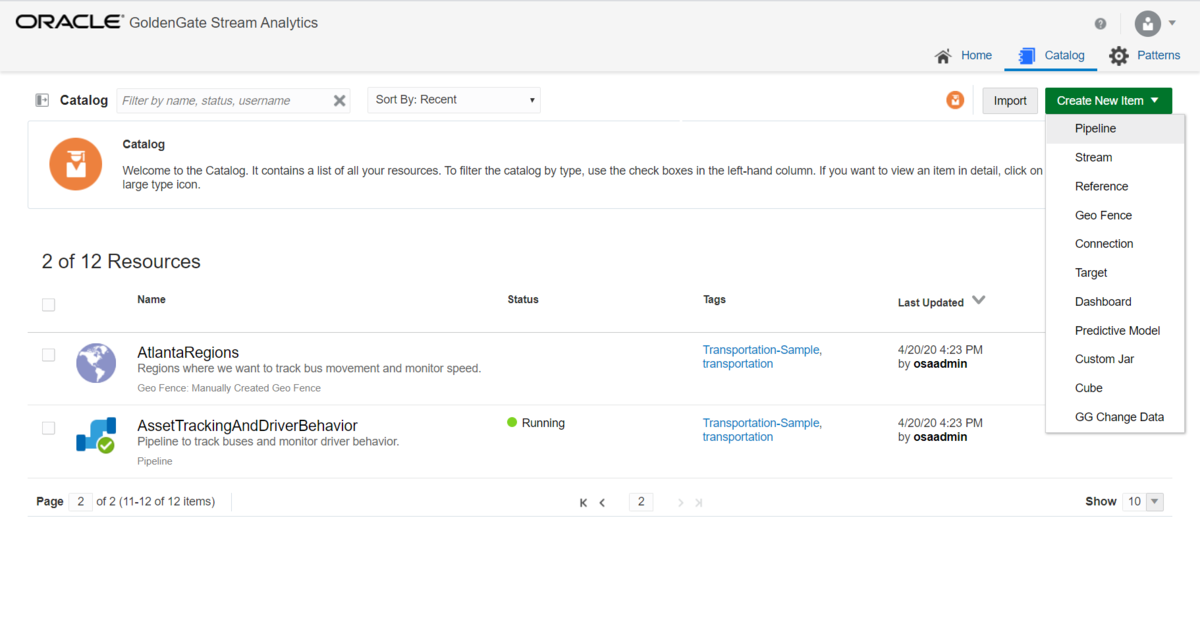Viewport: 1200px width, 628px height.
Task: Collapse the Create New Item dropdown
Action: pyautogui.click(x=1108, y=100)
